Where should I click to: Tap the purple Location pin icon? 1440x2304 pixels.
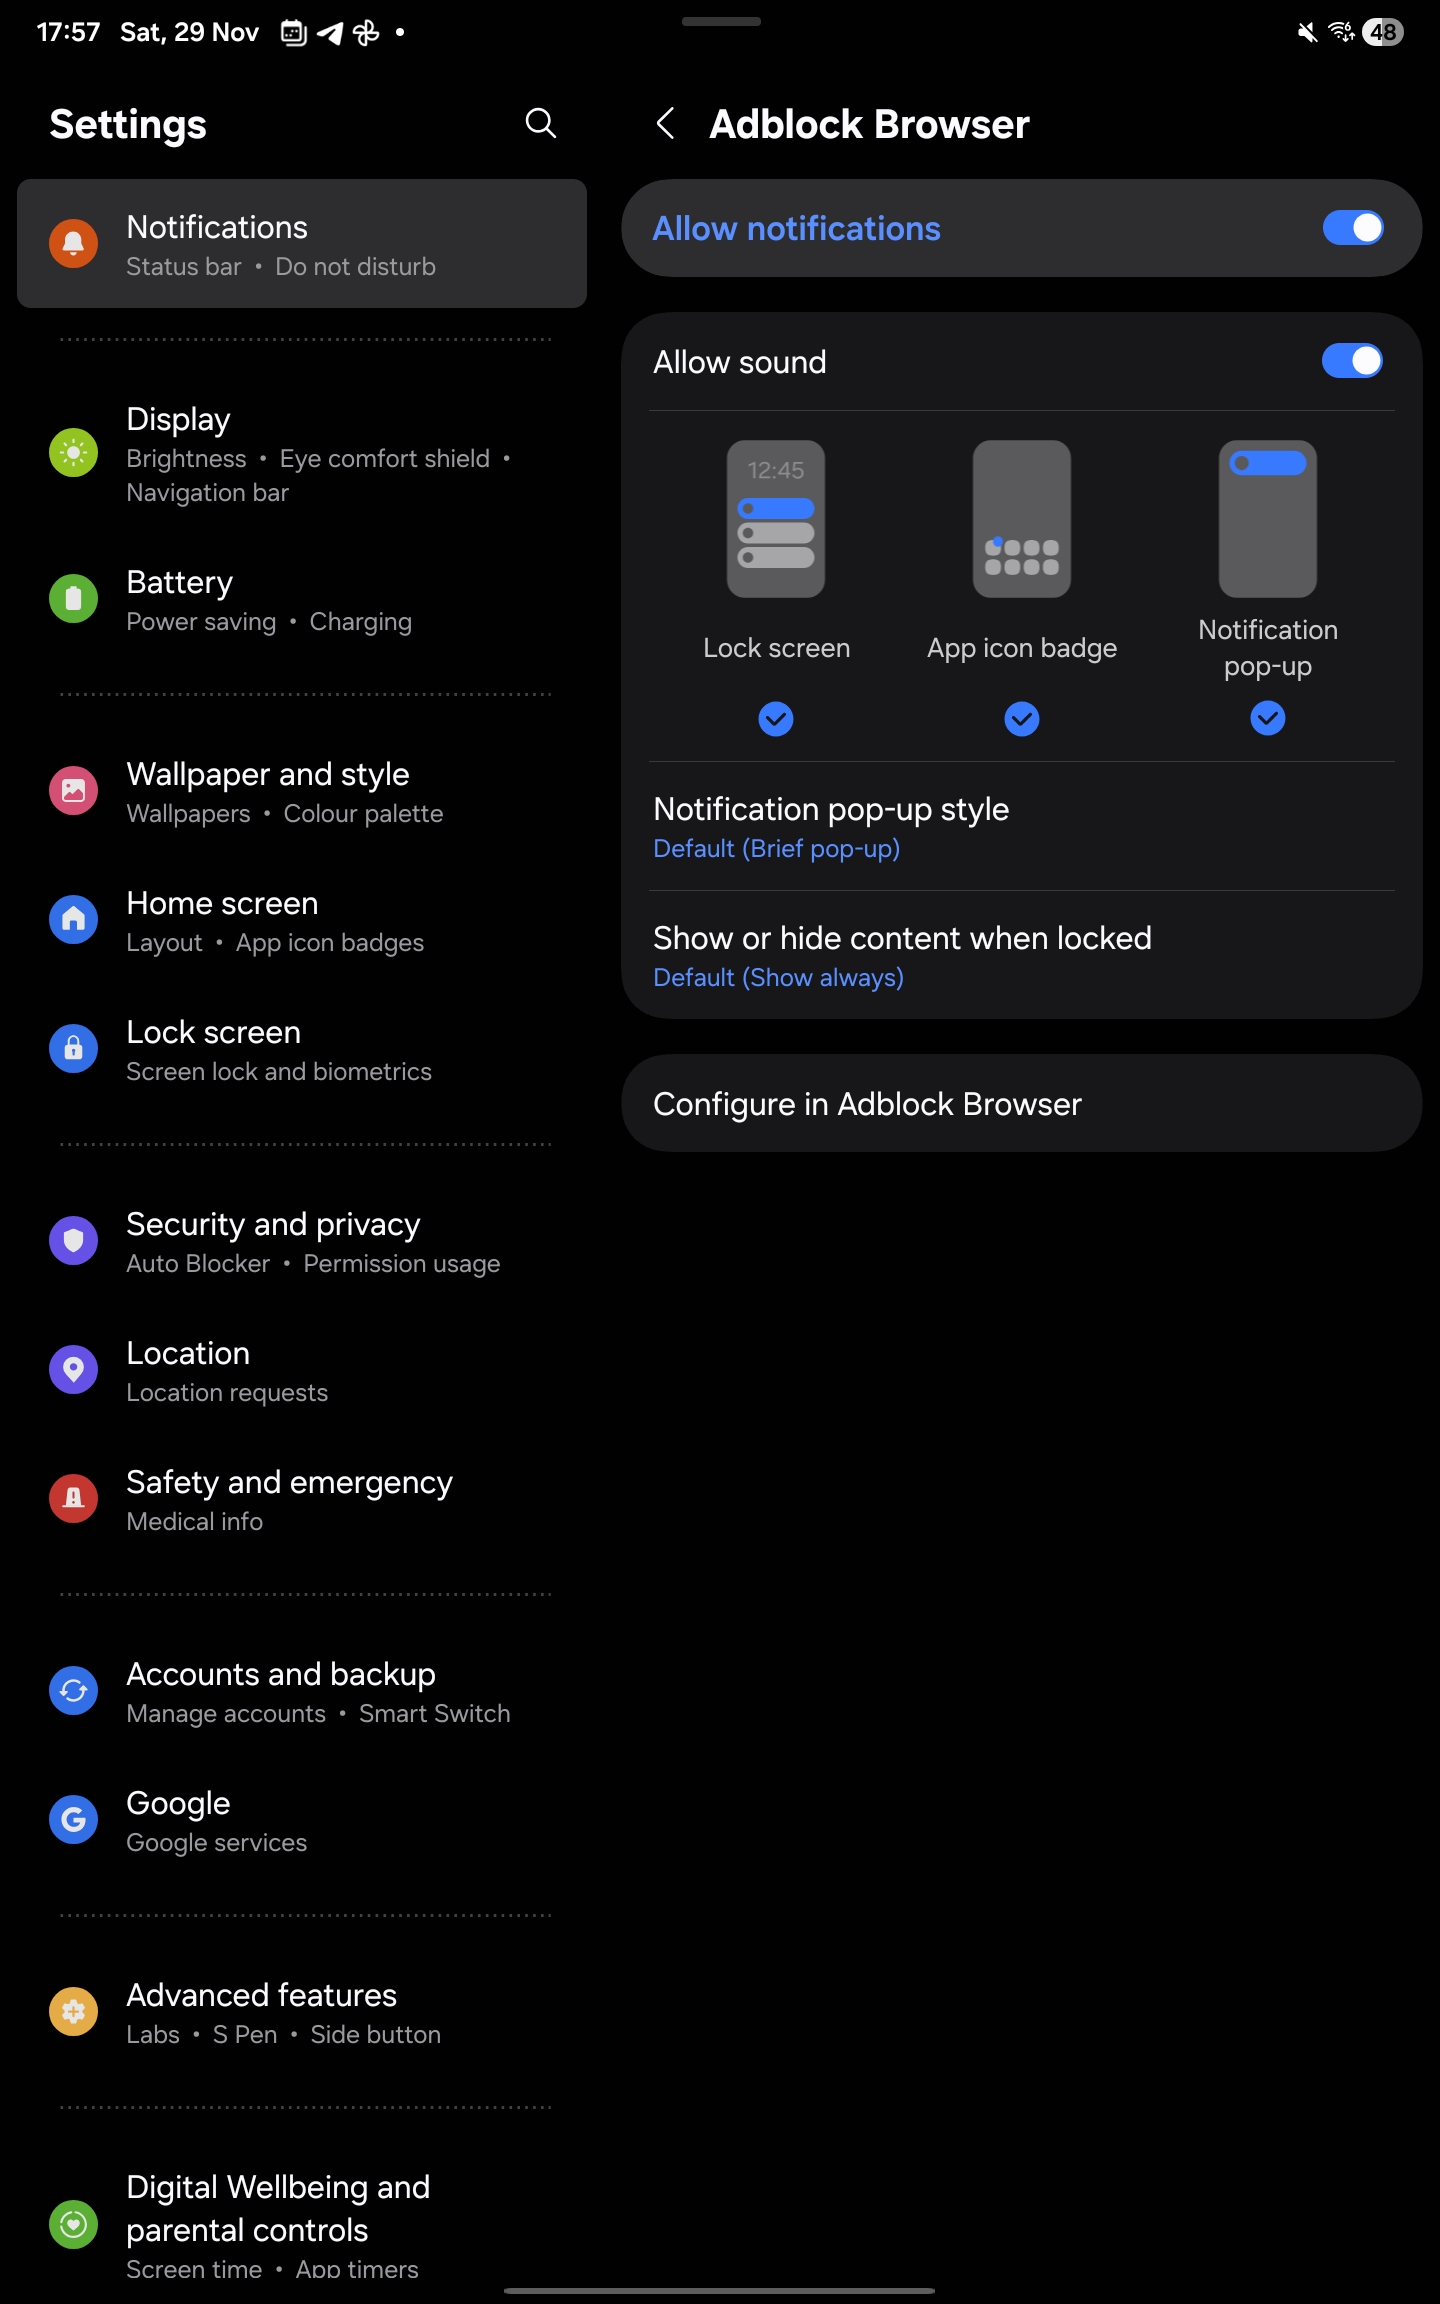tap(74, 1369)
